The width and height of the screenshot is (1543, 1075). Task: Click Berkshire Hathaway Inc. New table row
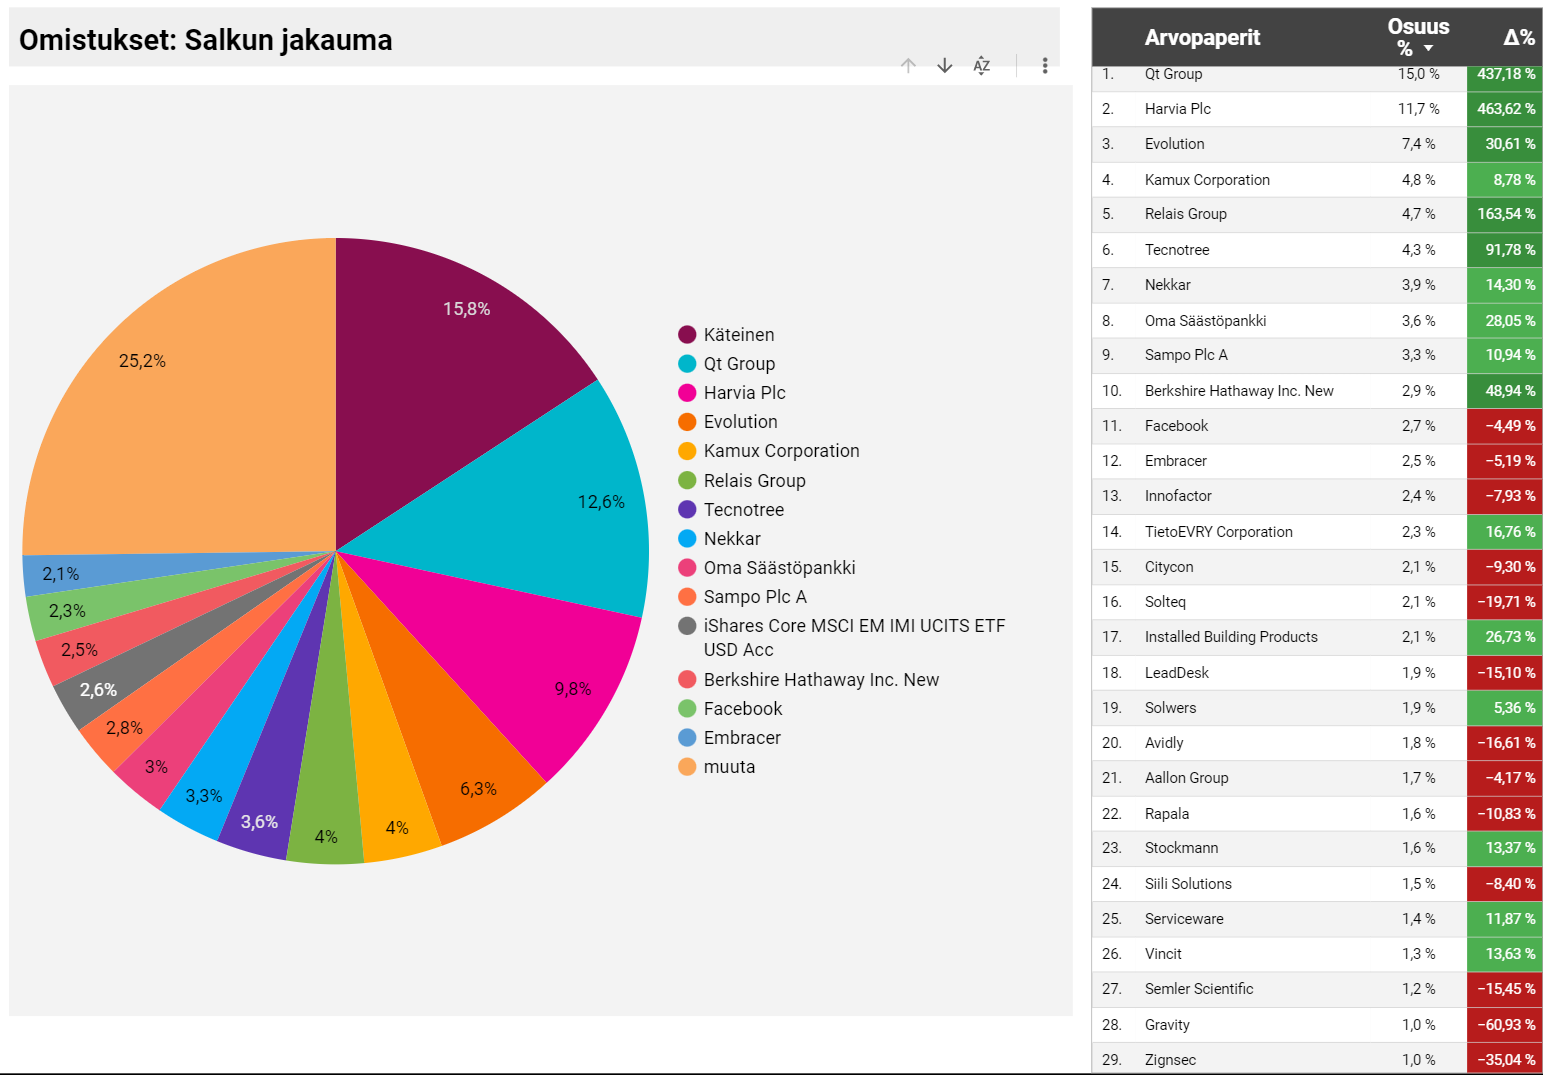1318,391
